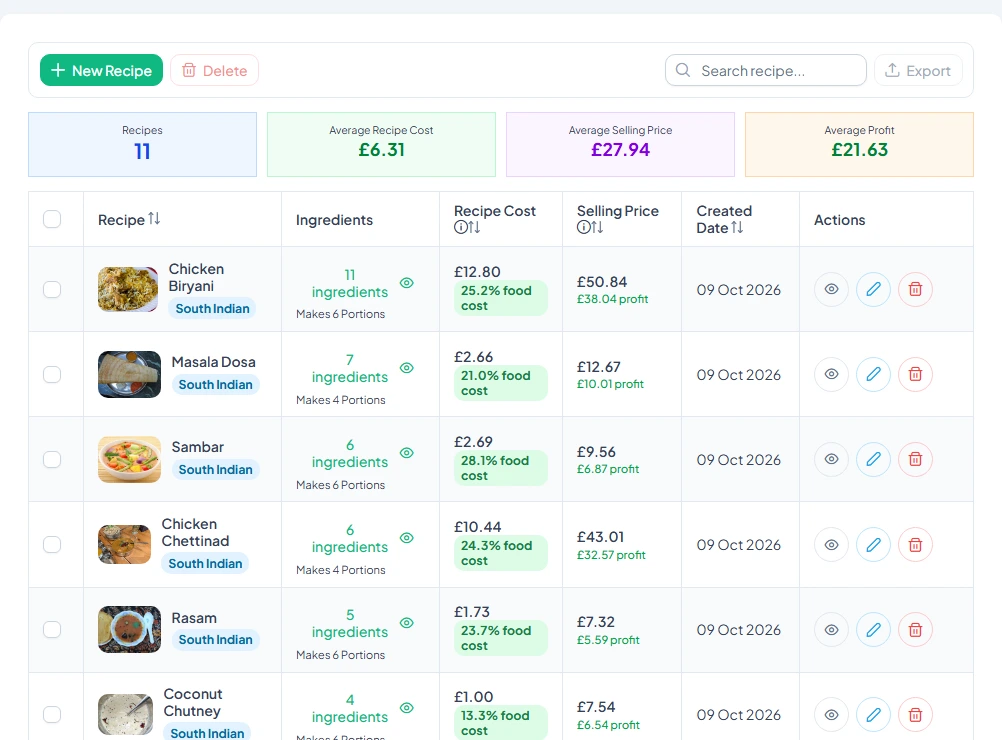This screenshot has height=740, width=1002.
Task: Edit Chicken Chettinad recipe pencil icon
Action: tap(874, 544)
